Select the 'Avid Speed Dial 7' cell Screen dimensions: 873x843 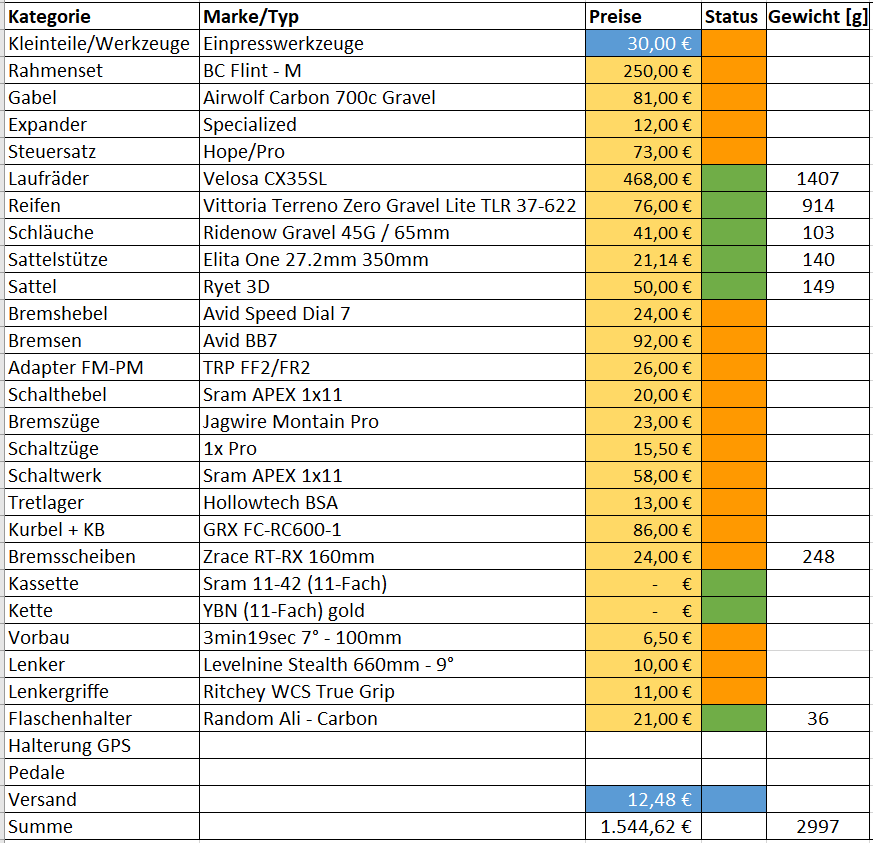[x=392, y=313]
